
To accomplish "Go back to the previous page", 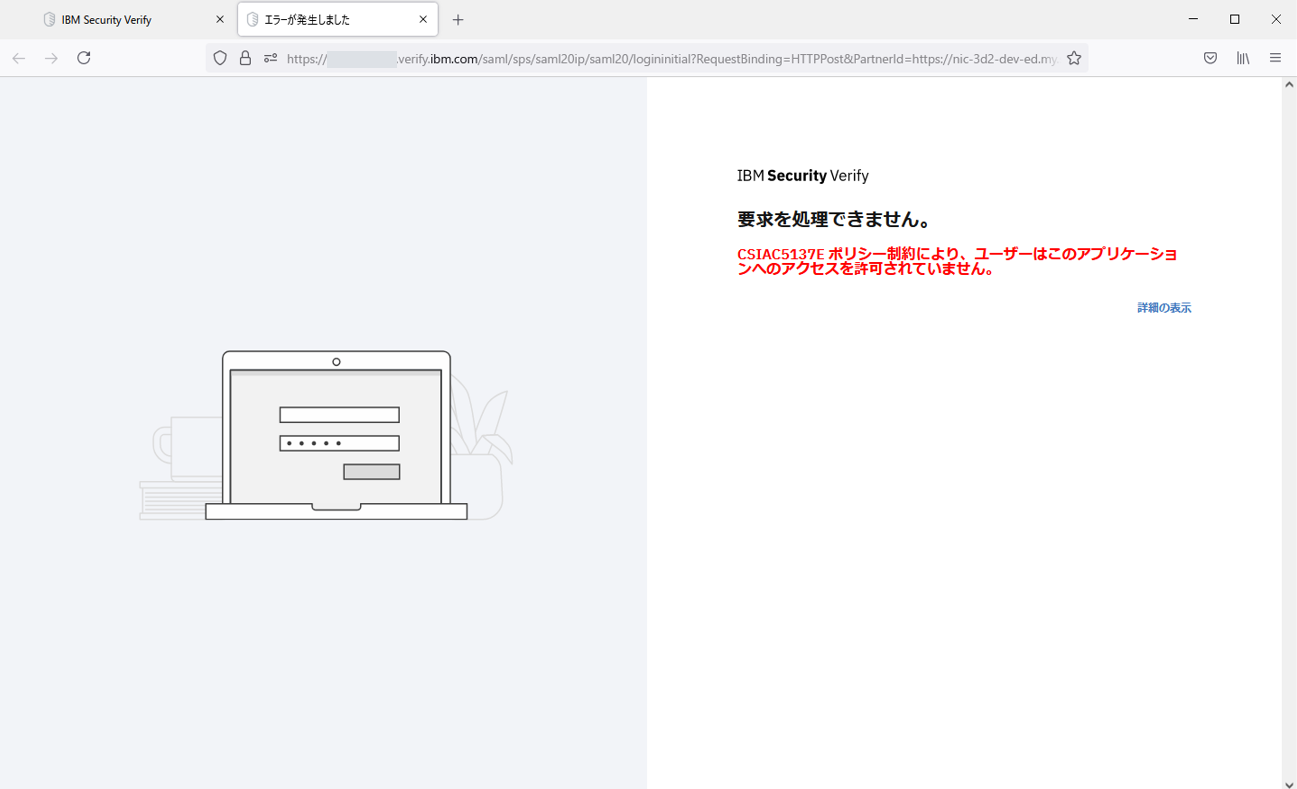I will 19,58.
